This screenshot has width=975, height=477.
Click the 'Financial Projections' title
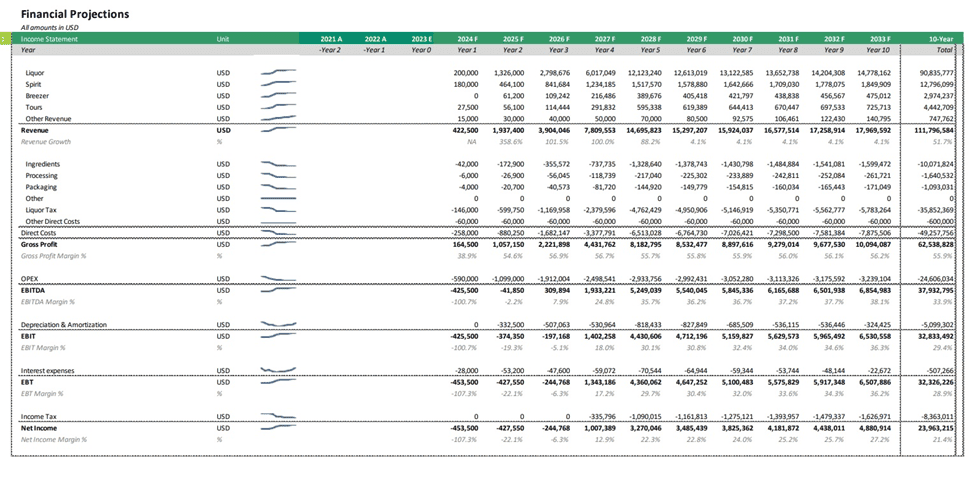[x=75, y=14]
